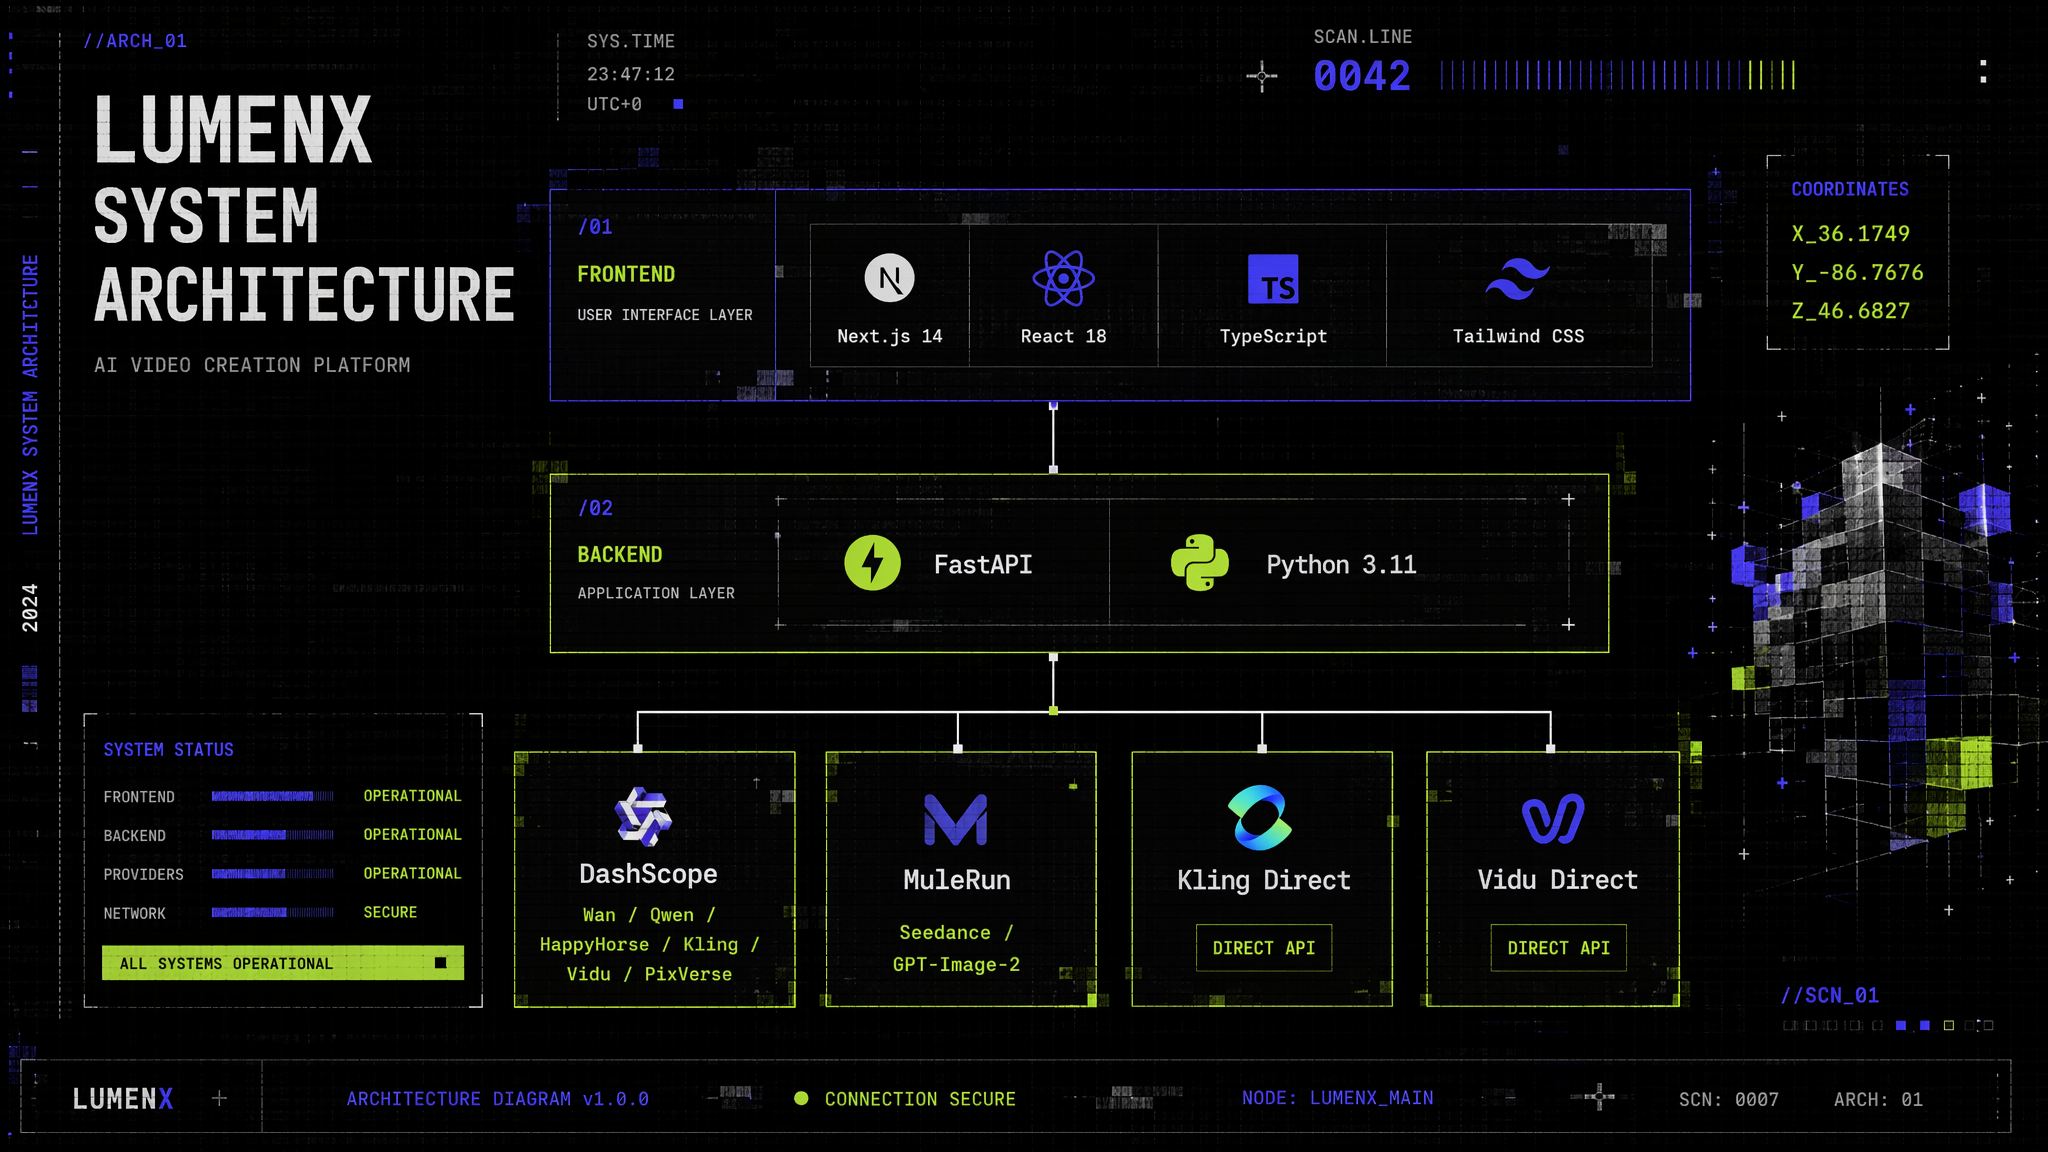Click the BACKEND layer heading
The width and height of the screenshot is (2048, 1152).
click(x=620, y=554)
